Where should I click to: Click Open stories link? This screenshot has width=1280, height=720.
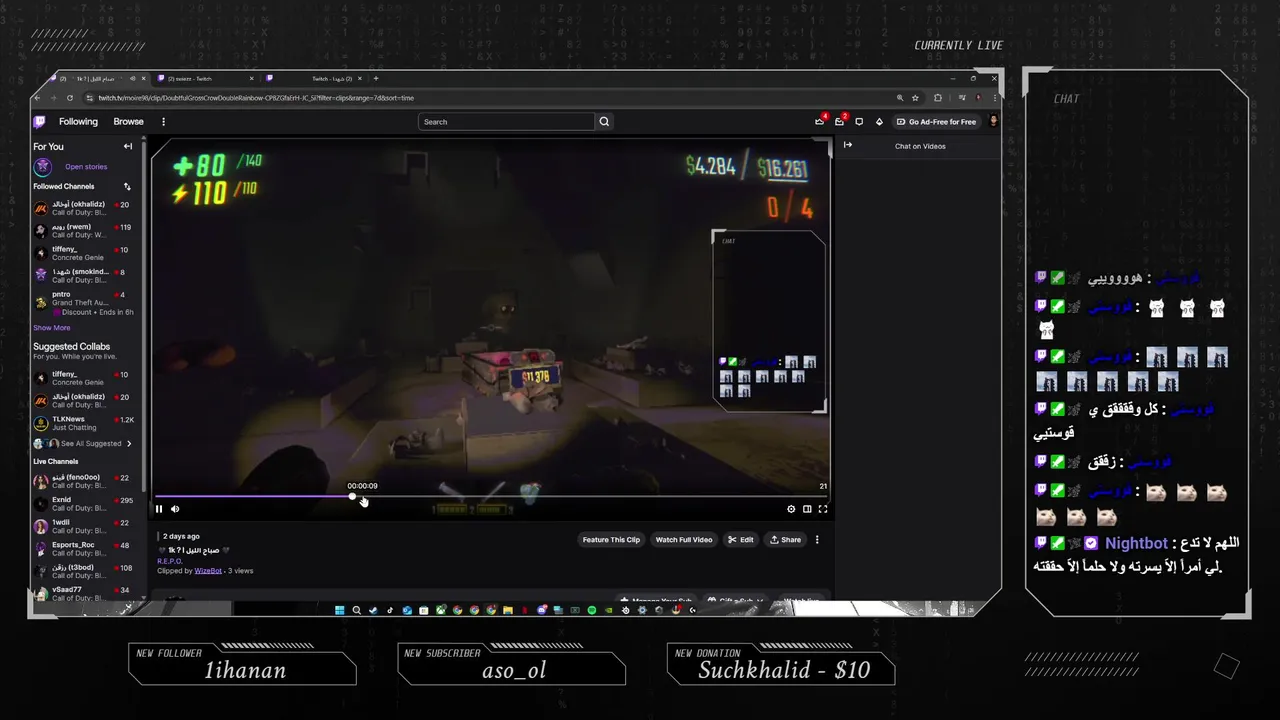click(86, 167)
